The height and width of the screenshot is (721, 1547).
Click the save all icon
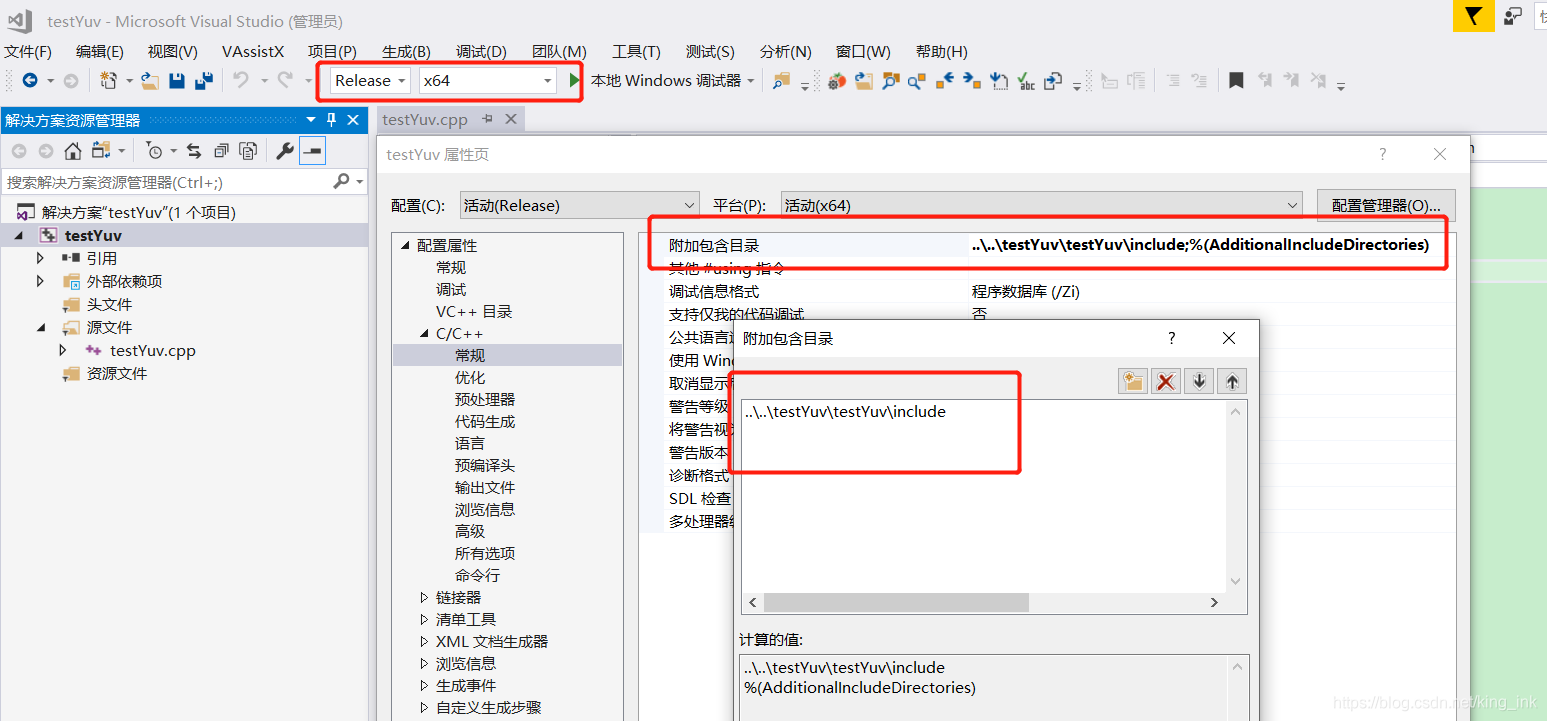tap(204, 81)
